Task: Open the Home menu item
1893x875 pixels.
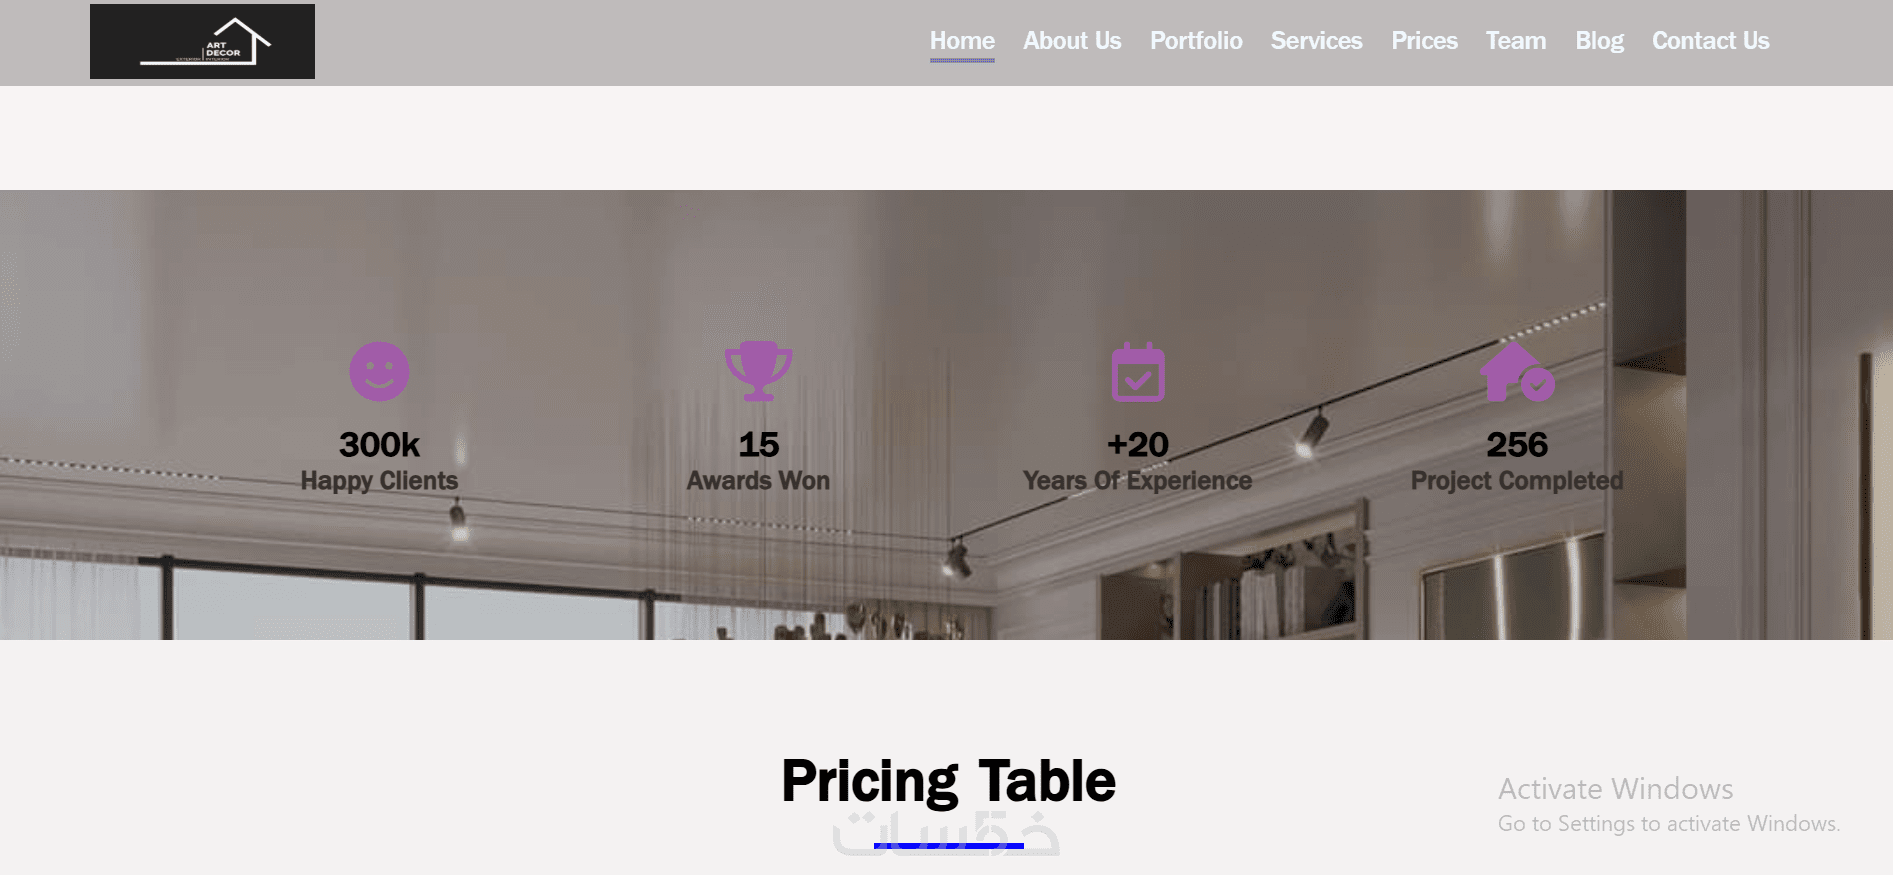Action: pos(962,41)
